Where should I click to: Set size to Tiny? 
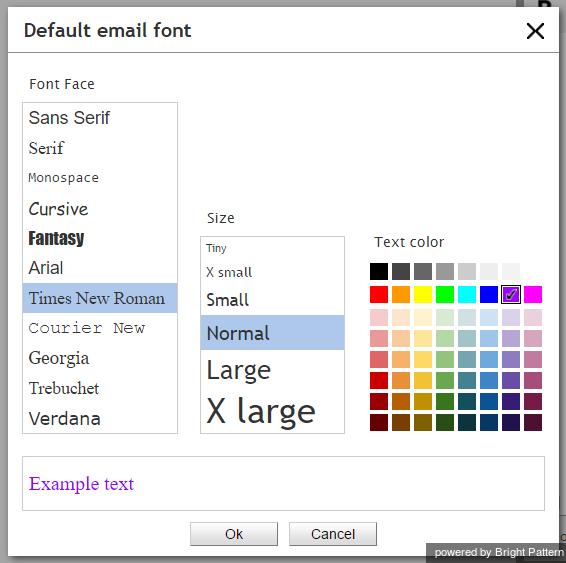point(273,248)
